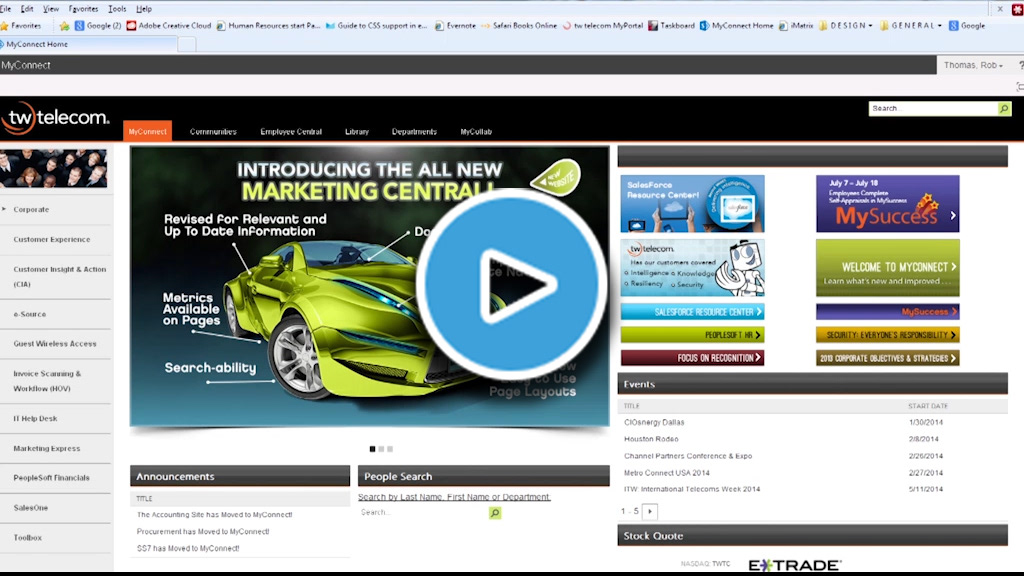Click the MySuccess purple button

(888, 312)
